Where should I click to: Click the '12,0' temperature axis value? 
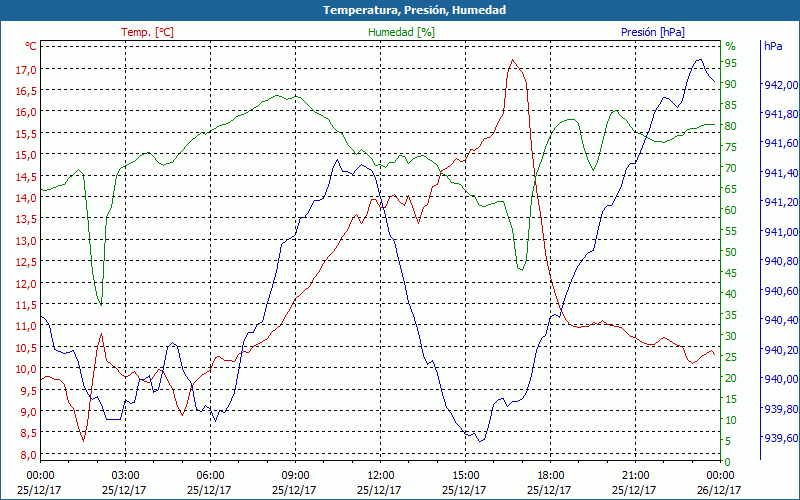pos(27,284)
